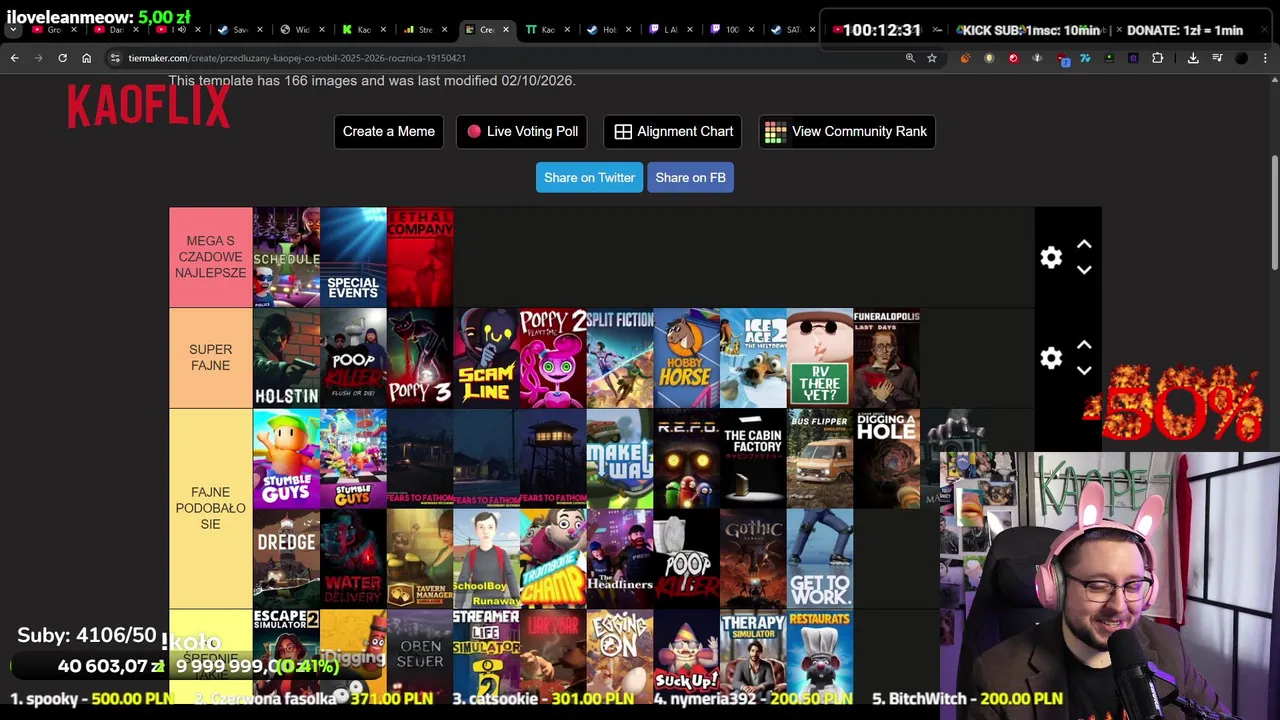Select Trombone Champ thumbnail
This screenshot has width=1280, height=720.
point(553,559)
